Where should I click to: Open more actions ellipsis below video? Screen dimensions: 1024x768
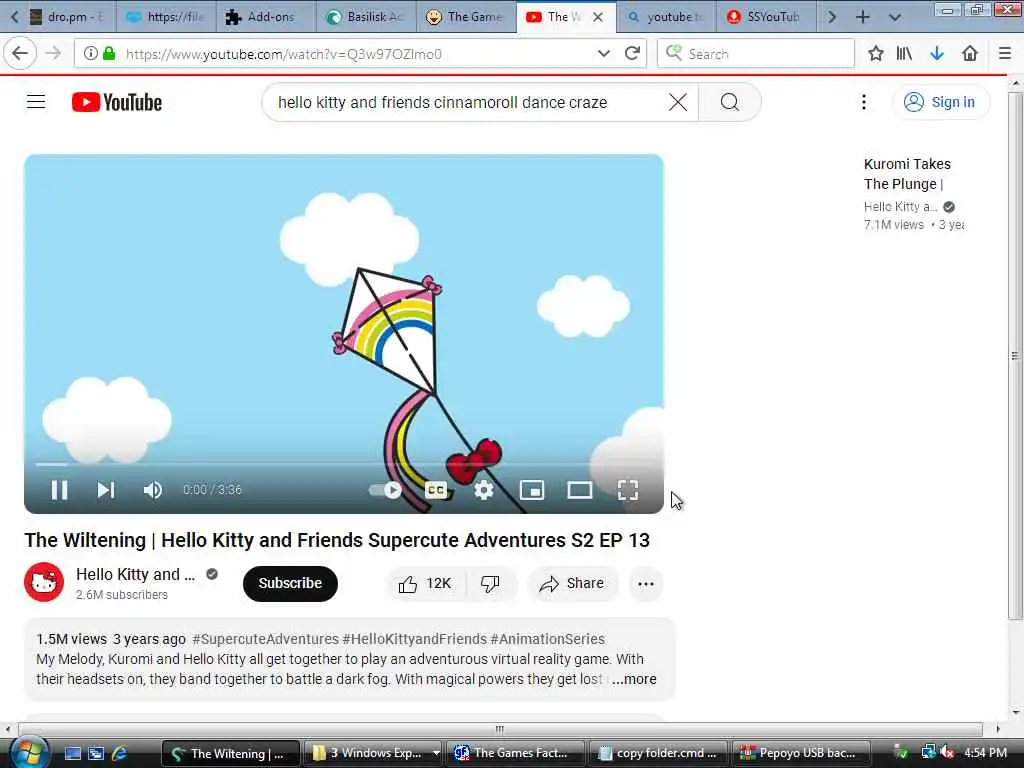646,584
